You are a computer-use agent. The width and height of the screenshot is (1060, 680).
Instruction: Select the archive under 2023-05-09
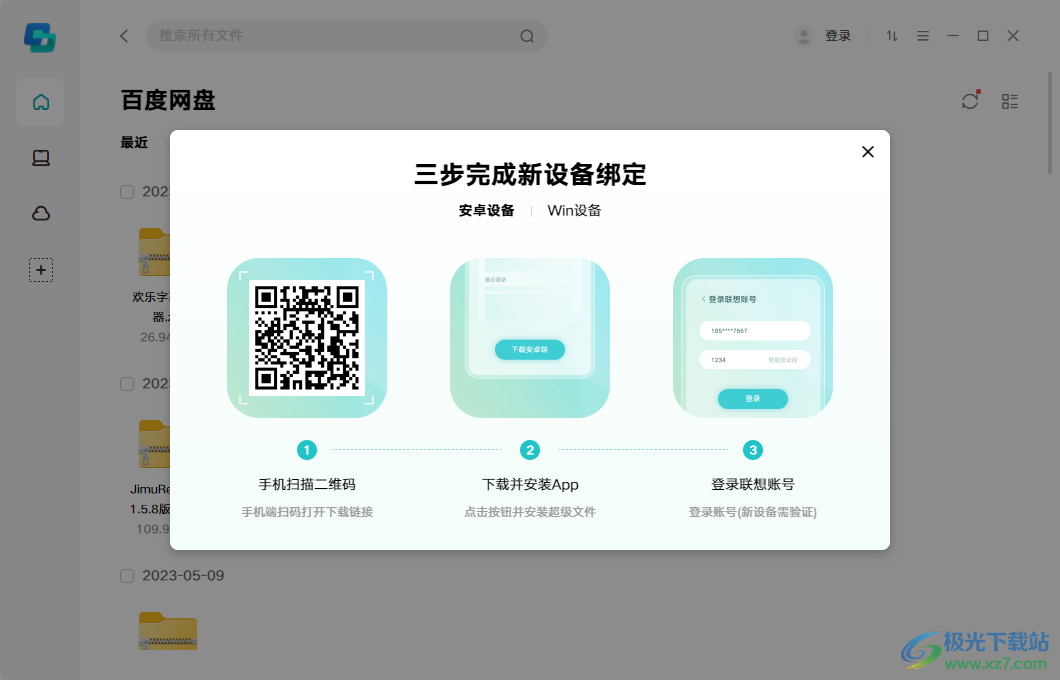(168, 631)
